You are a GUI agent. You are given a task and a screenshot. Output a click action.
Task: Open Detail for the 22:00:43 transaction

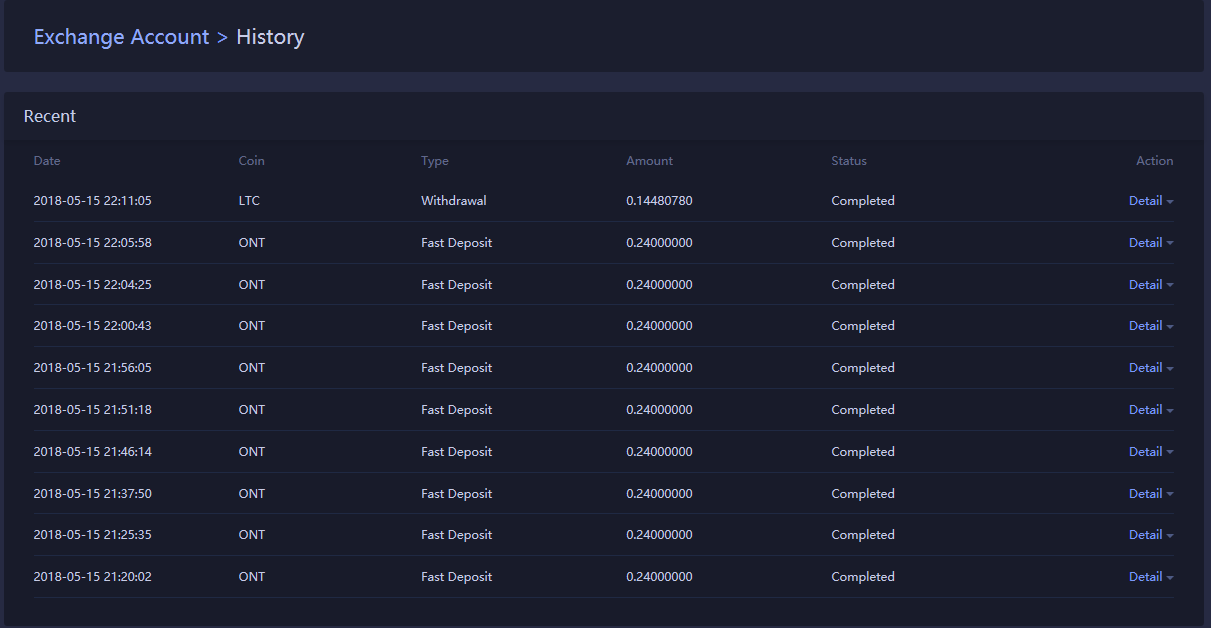click(x=1149, y=326)
